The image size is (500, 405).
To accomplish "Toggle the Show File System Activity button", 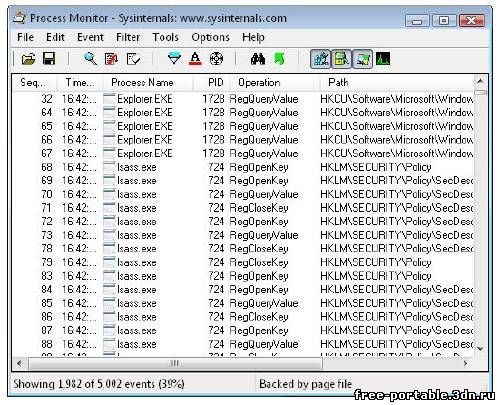I will [x=341, y=59].
